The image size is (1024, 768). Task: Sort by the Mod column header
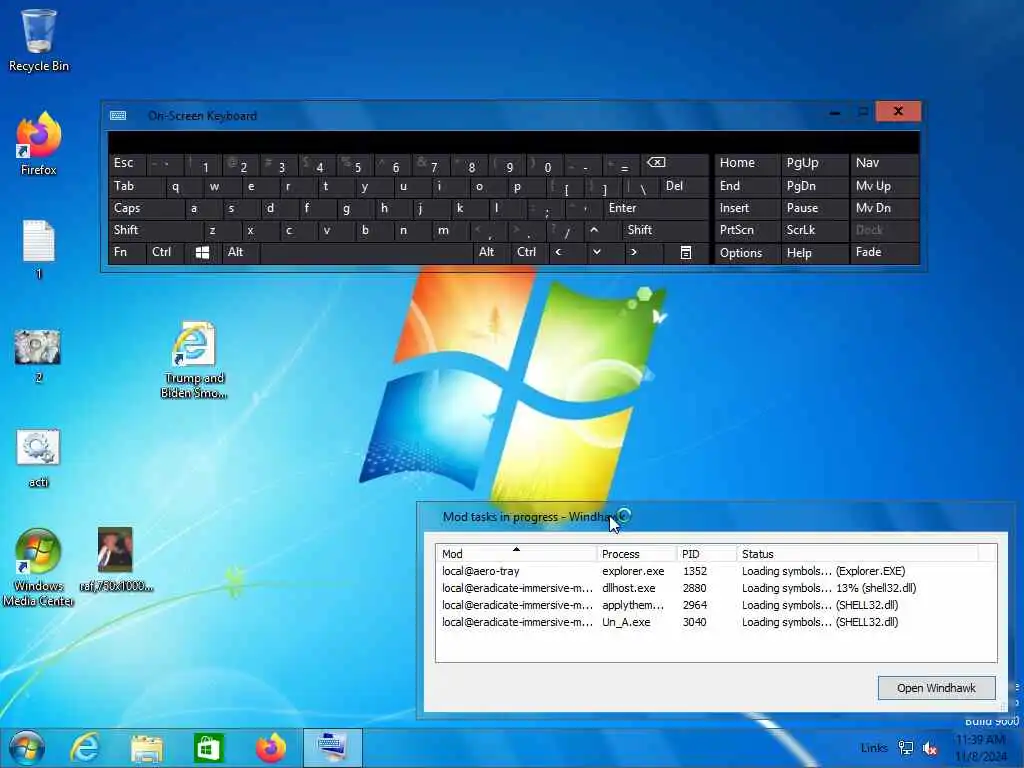pos(516,554)
